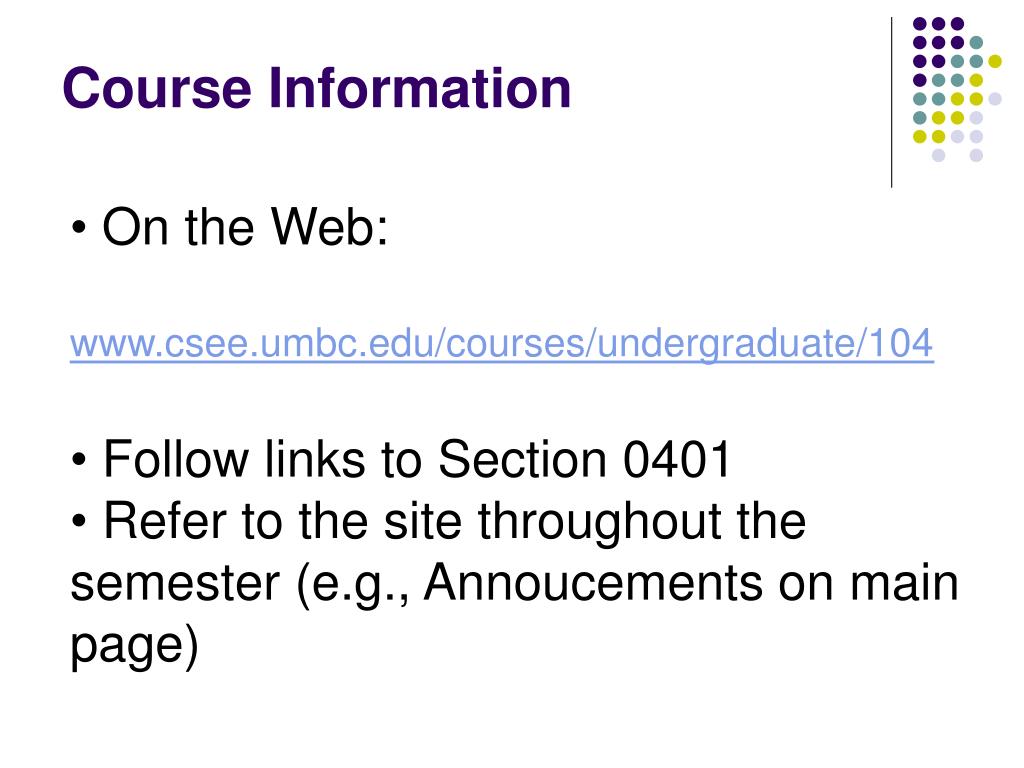The image size is (1024, 768).
Task: Open the www.csee.umbc.edu course hyperlink
Action: pos(502,344)
